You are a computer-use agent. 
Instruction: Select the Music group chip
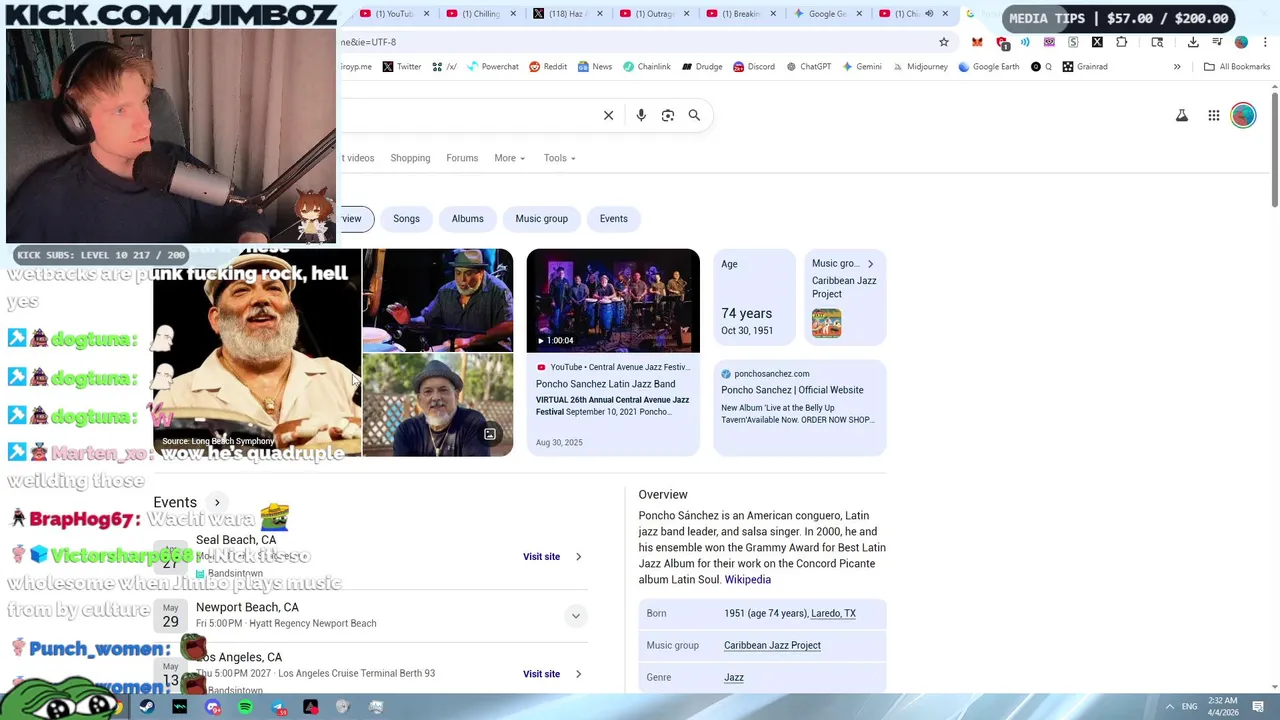(x=541, y=219)
